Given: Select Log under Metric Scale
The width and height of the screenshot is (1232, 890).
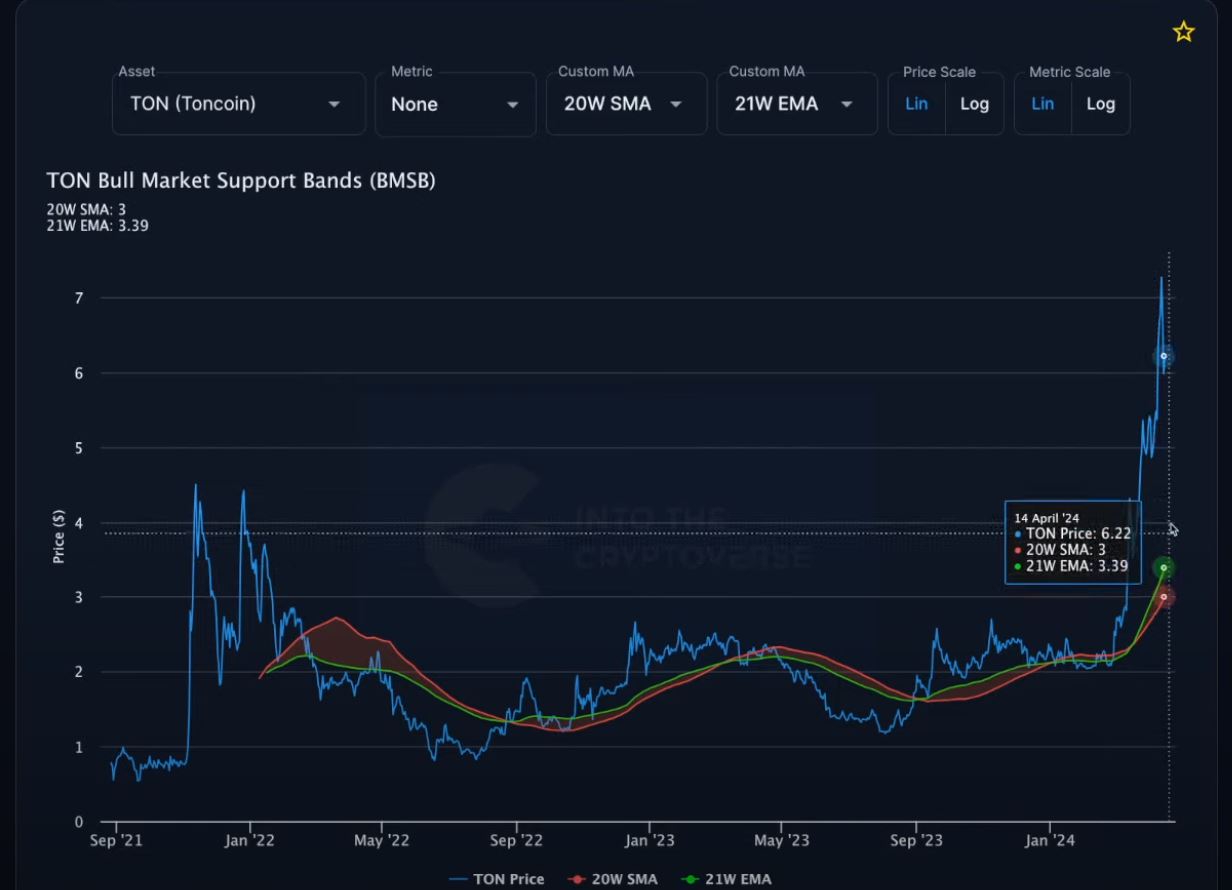Looking at the screenshot, I should (1100, 103).
